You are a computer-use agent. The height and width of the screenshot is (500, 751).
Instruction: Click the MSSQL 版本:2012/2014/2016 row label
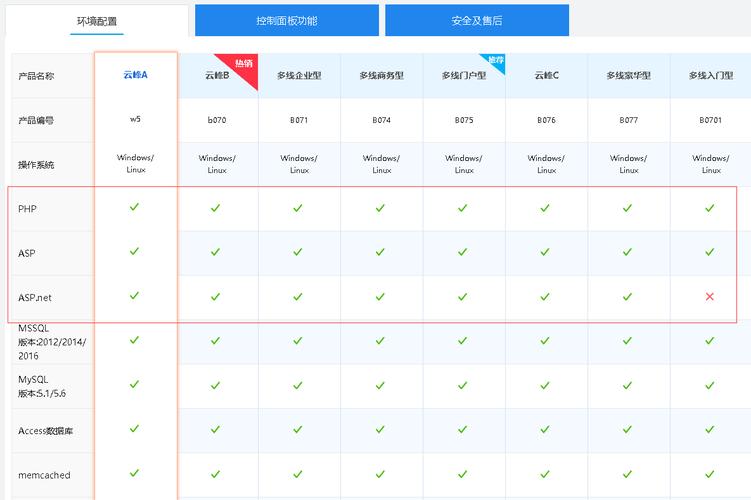(52, 342)
